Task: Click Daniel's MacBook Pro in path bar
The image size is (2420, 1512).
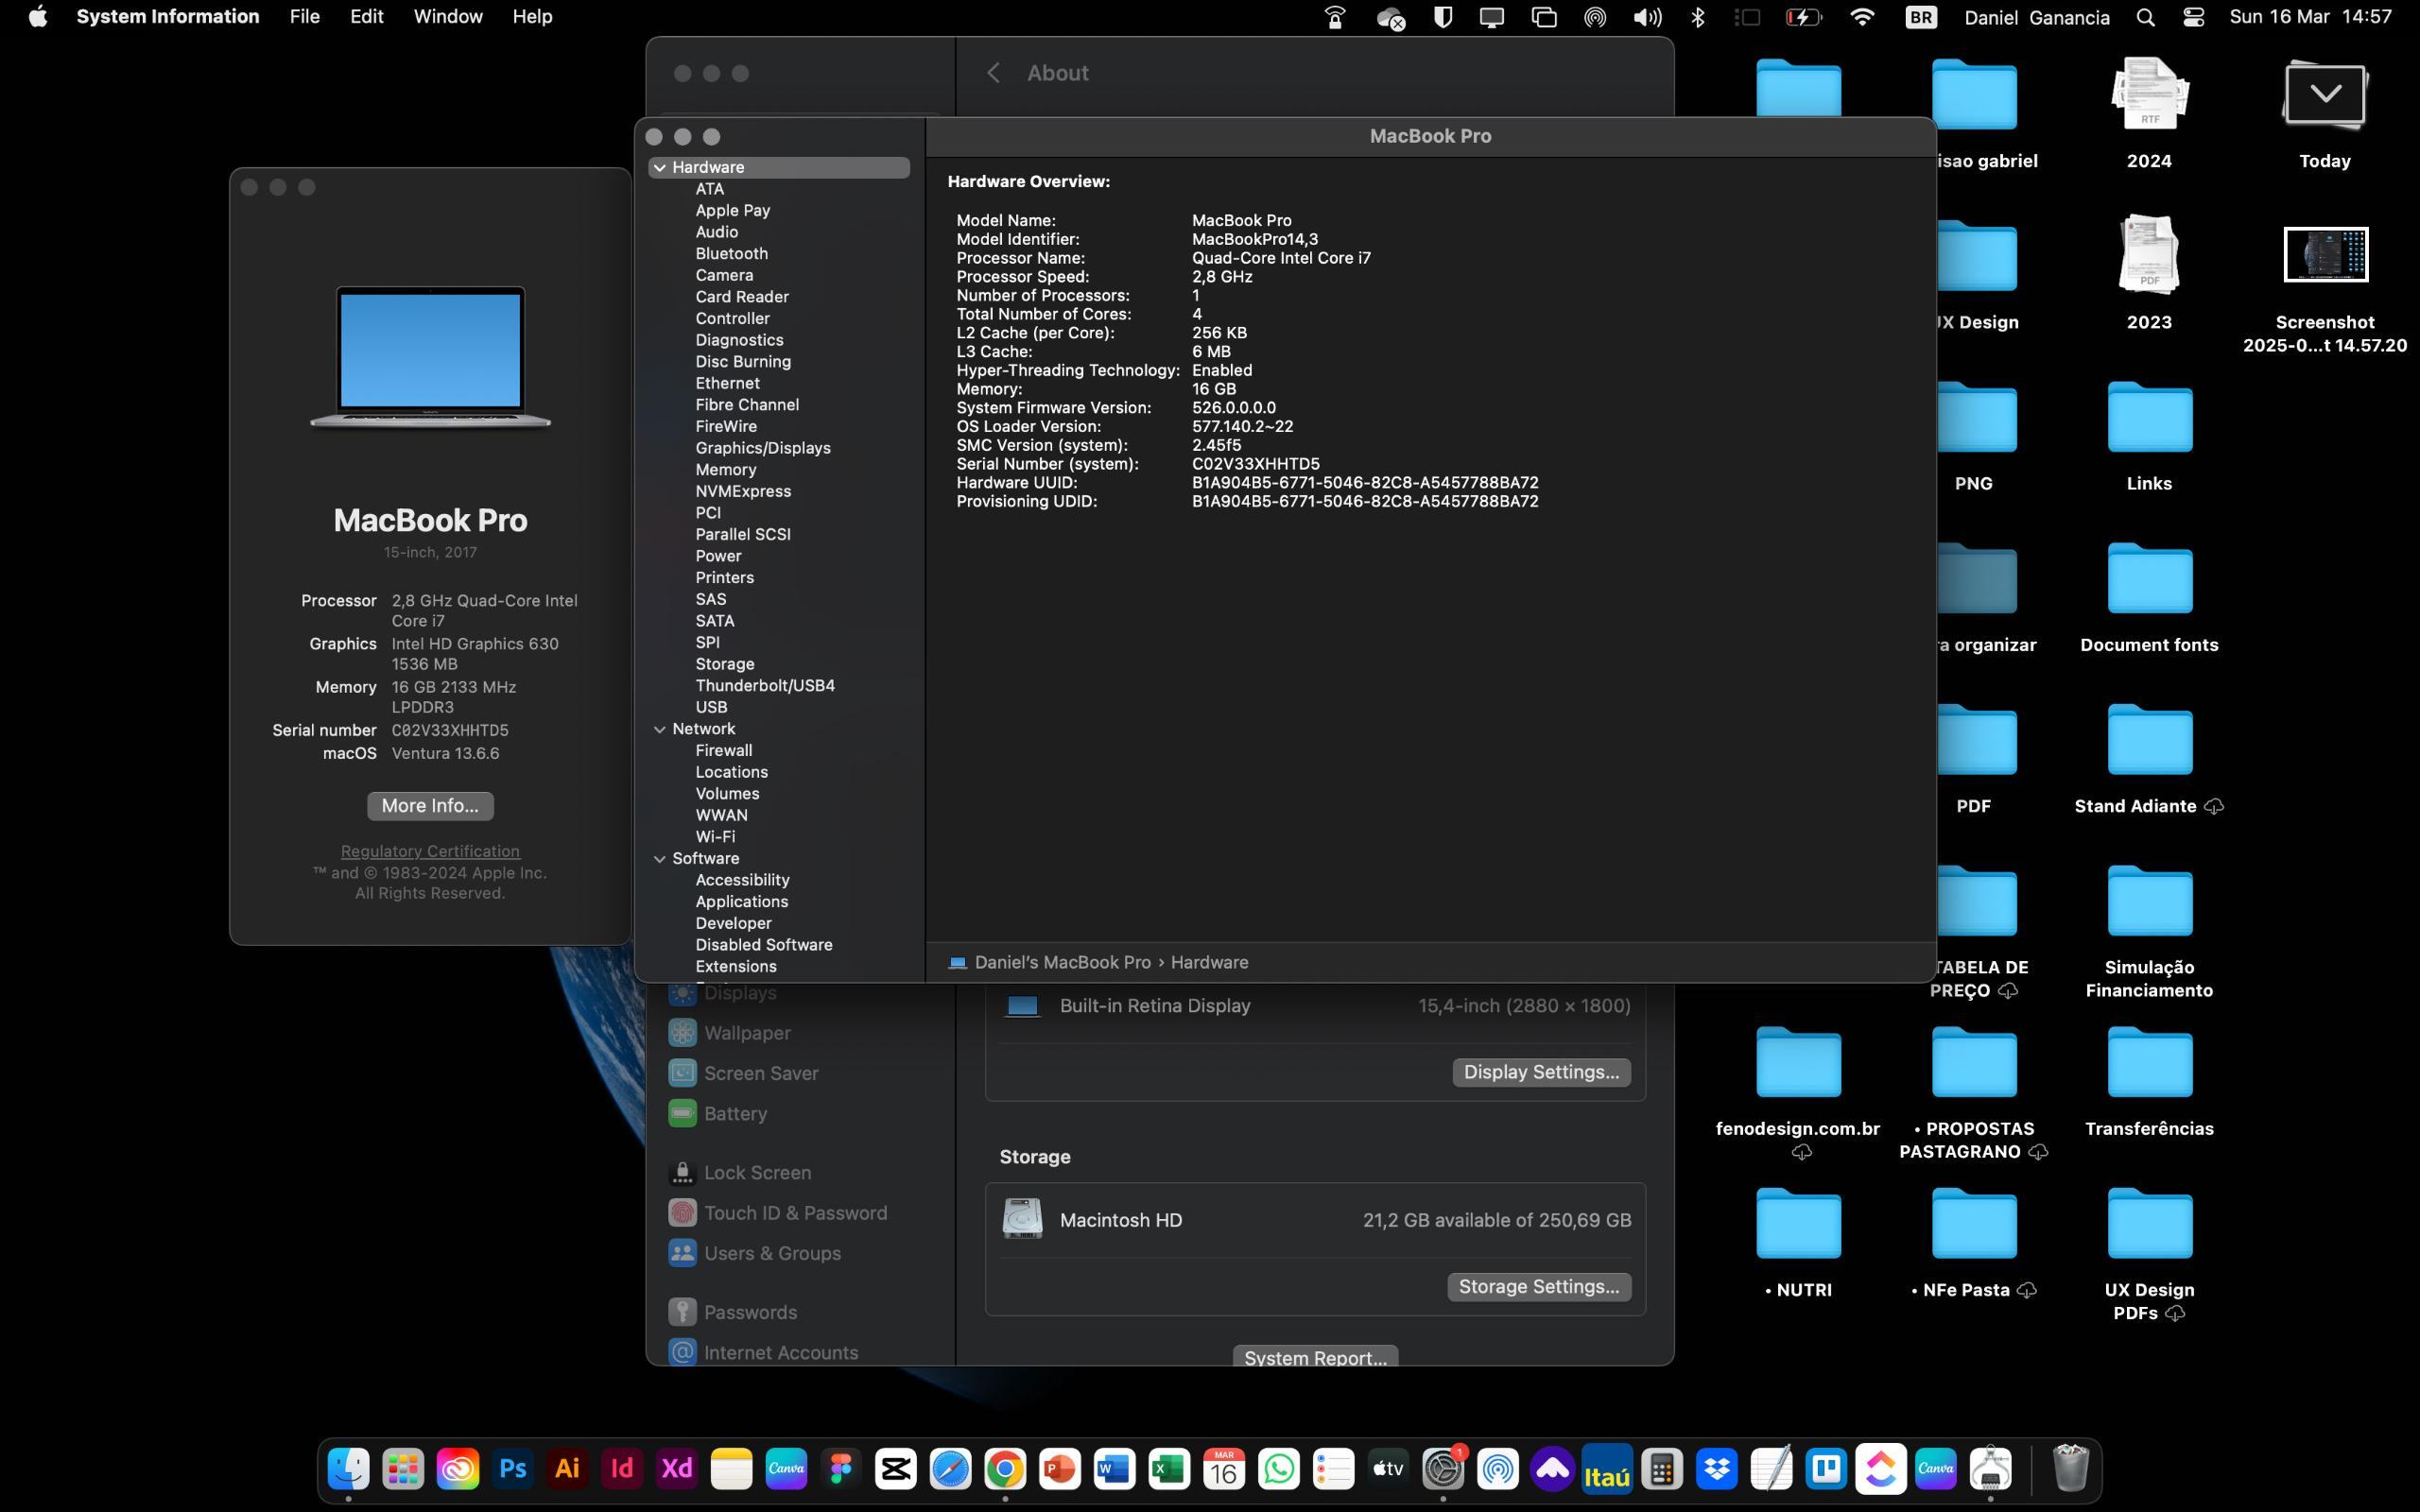Action: tap(1062, 962)
